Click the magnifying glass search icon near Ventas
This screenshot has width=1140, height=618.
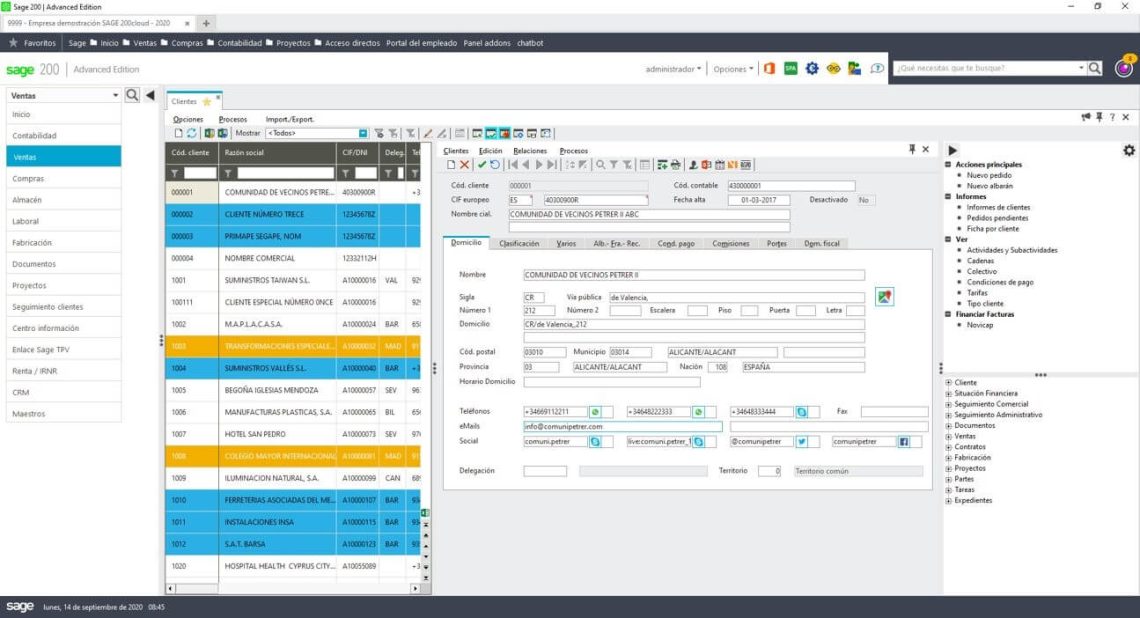[x=130, y=94]
